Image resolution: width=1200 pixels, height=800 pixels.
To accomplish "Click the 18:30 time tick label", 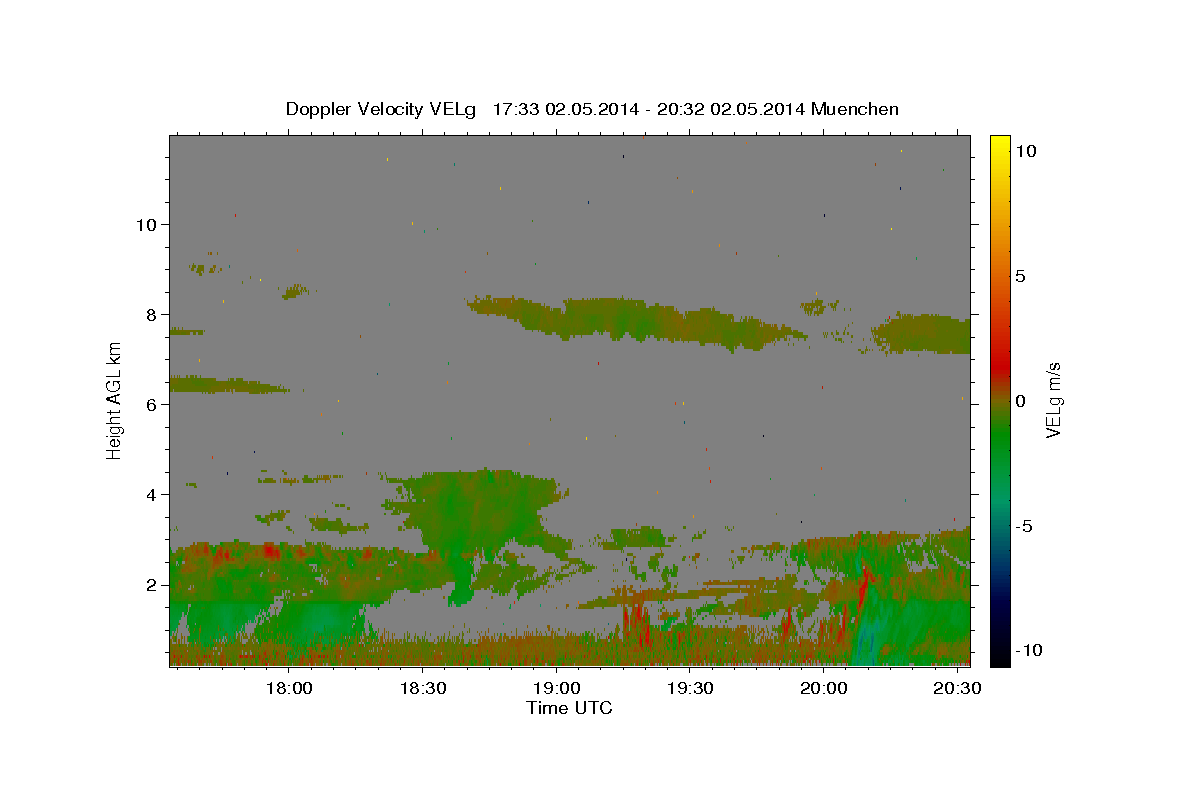I will tap(422, 689).
